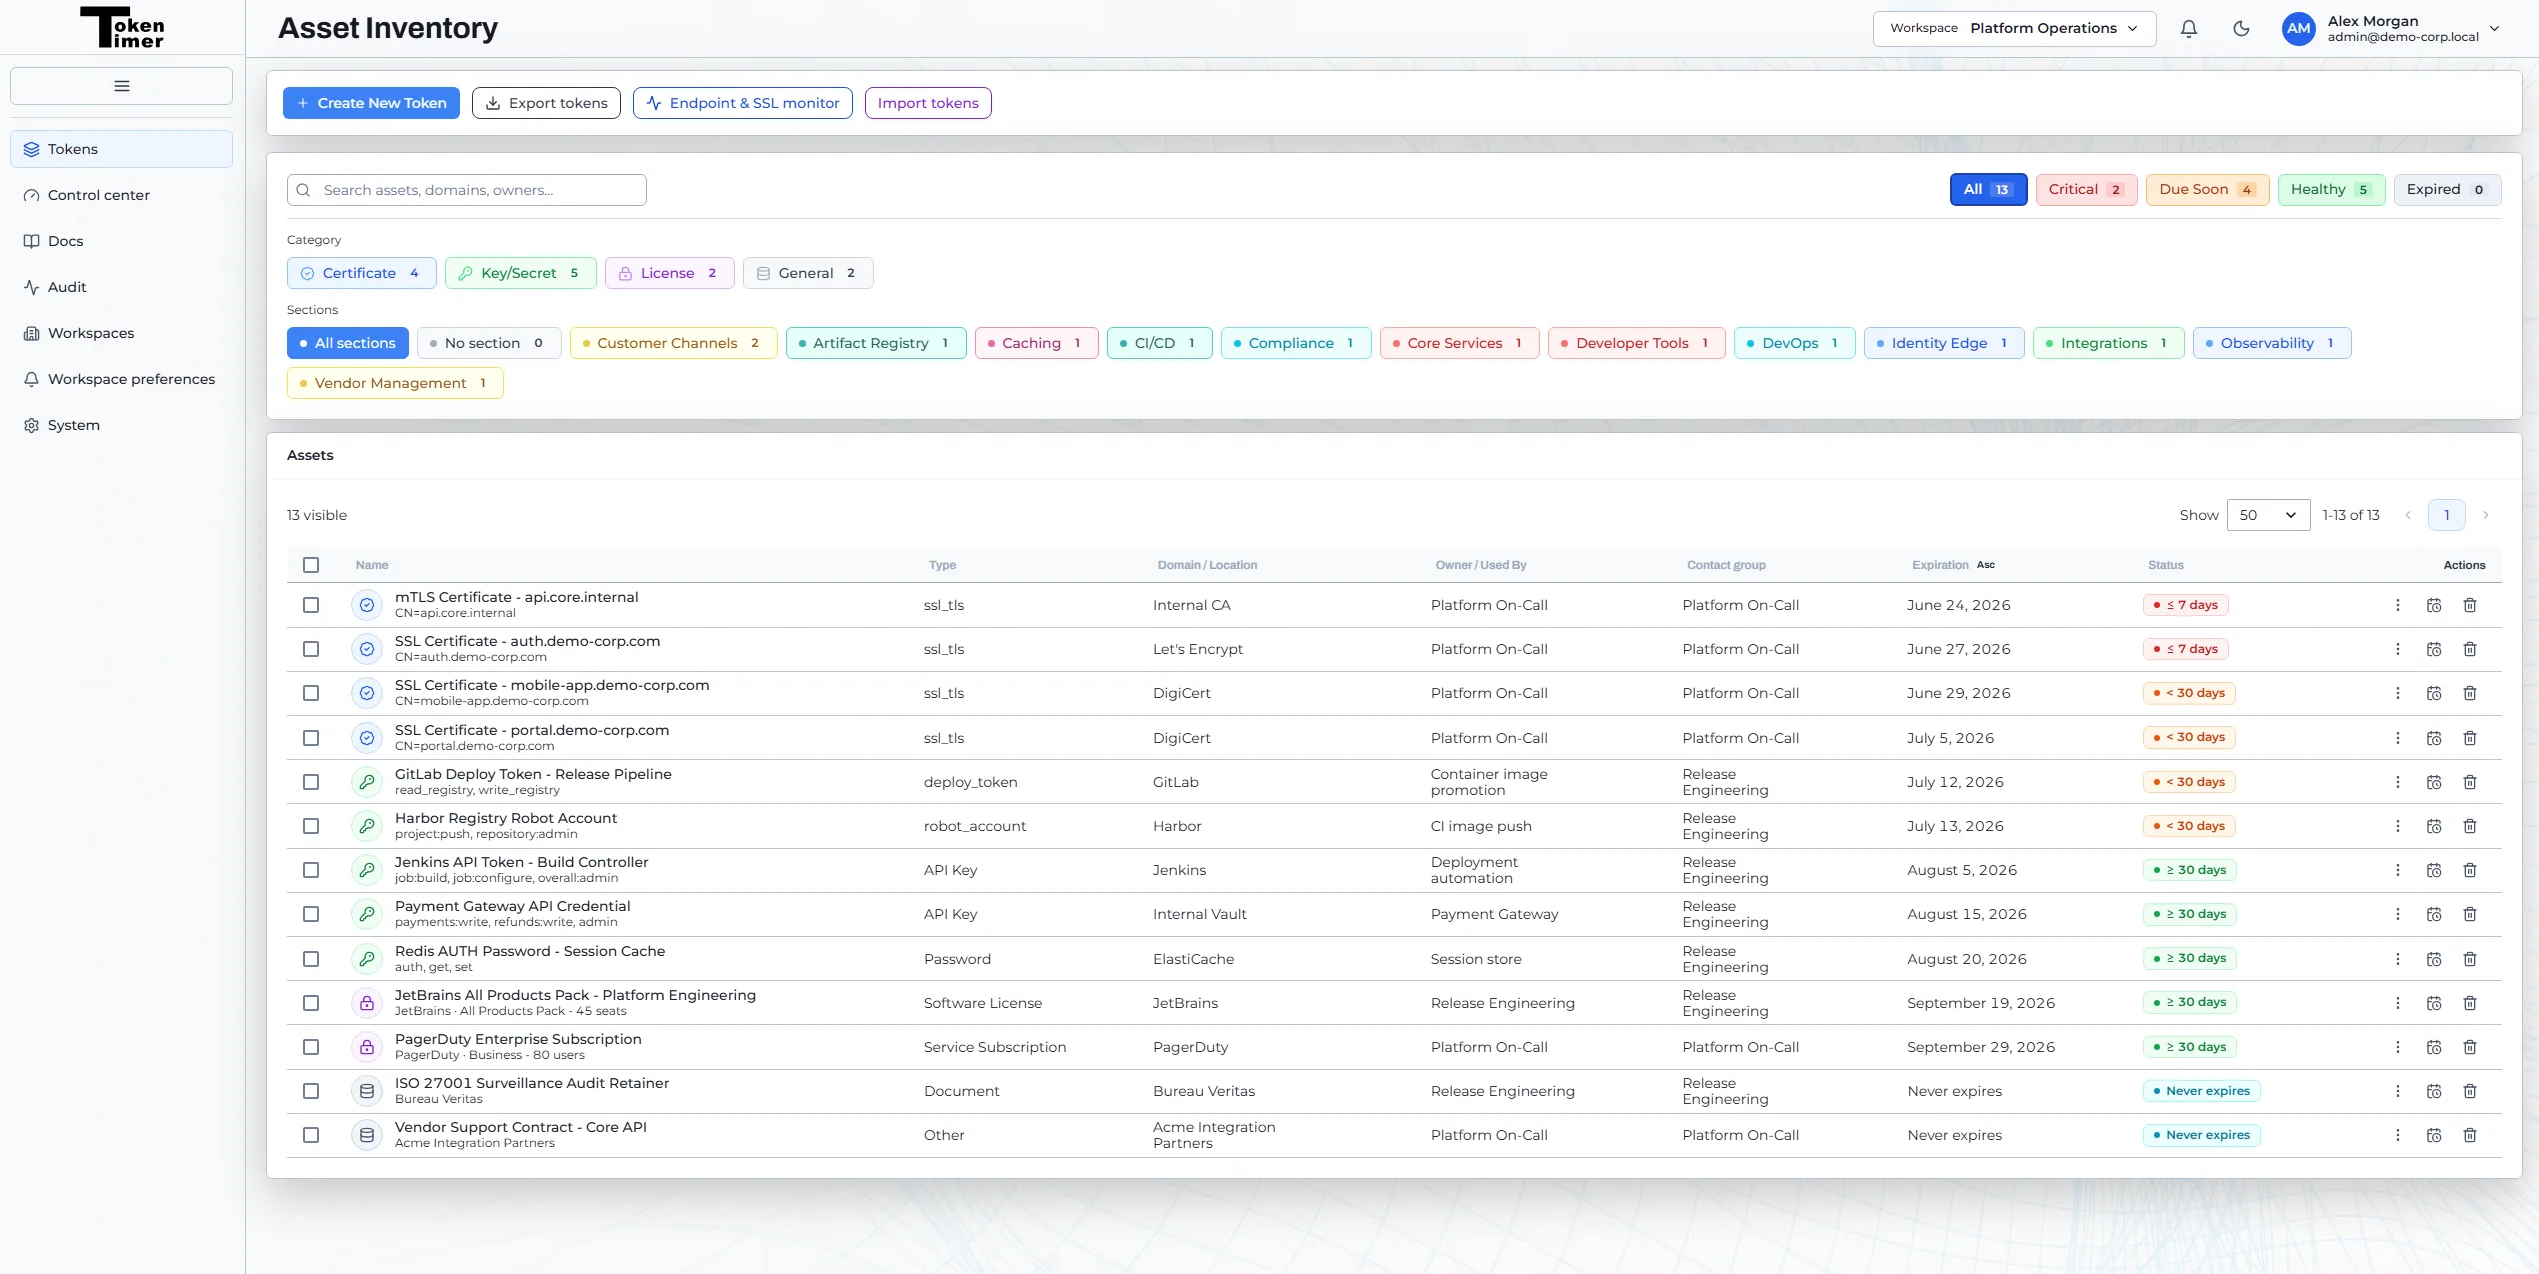Open more actions for Jenkins API Token
Image resolution: width=2539 pixels, height=1274 pixels.
tap(2398, 870)
